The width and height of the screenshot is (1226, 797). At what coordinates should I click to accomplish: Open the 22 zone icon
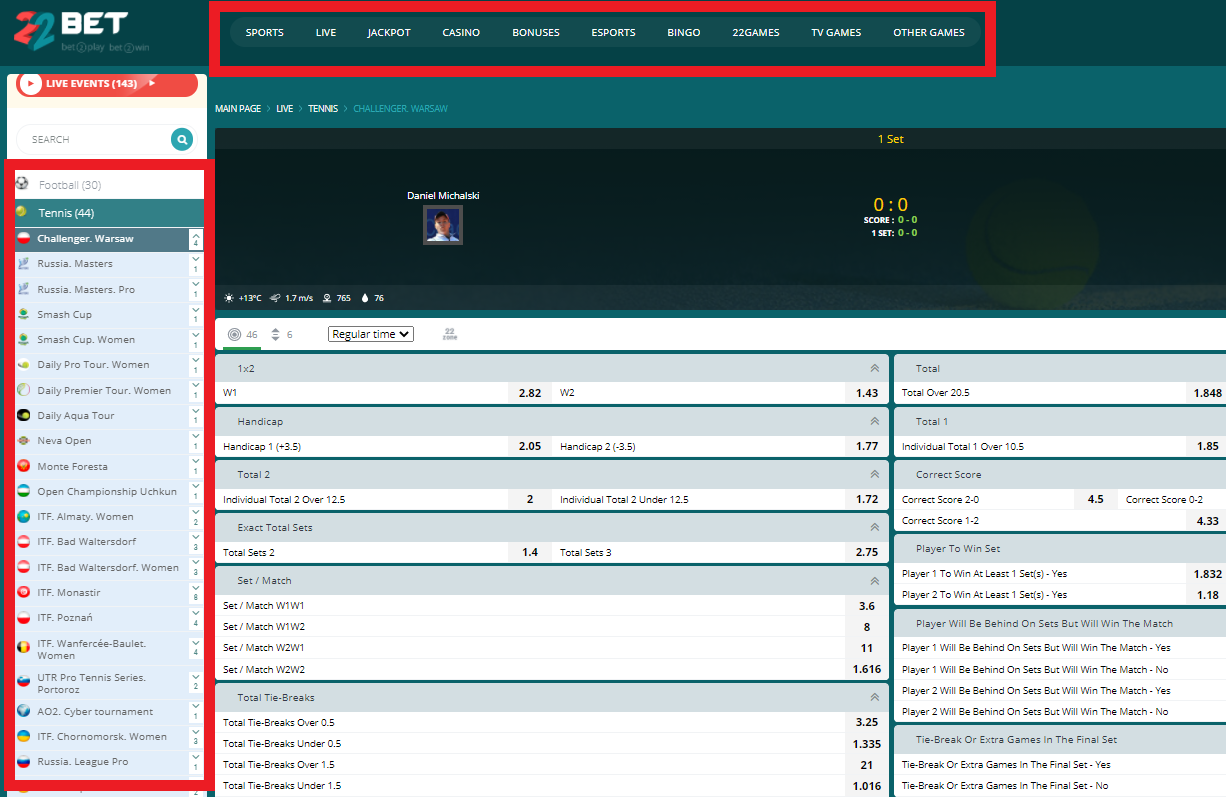click(450, 334)
